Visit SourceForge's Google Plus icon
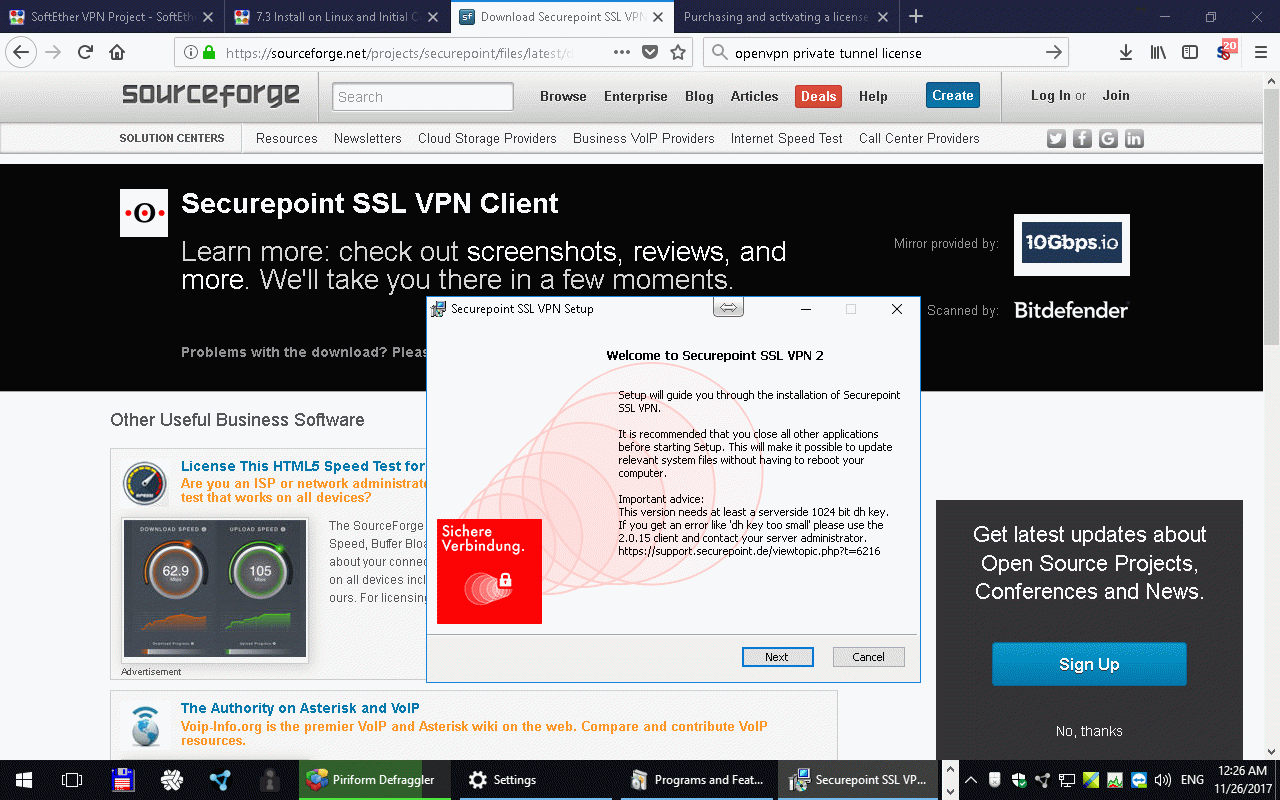This screenshot has height=800, width=1280. click(x=1108, y=139)
